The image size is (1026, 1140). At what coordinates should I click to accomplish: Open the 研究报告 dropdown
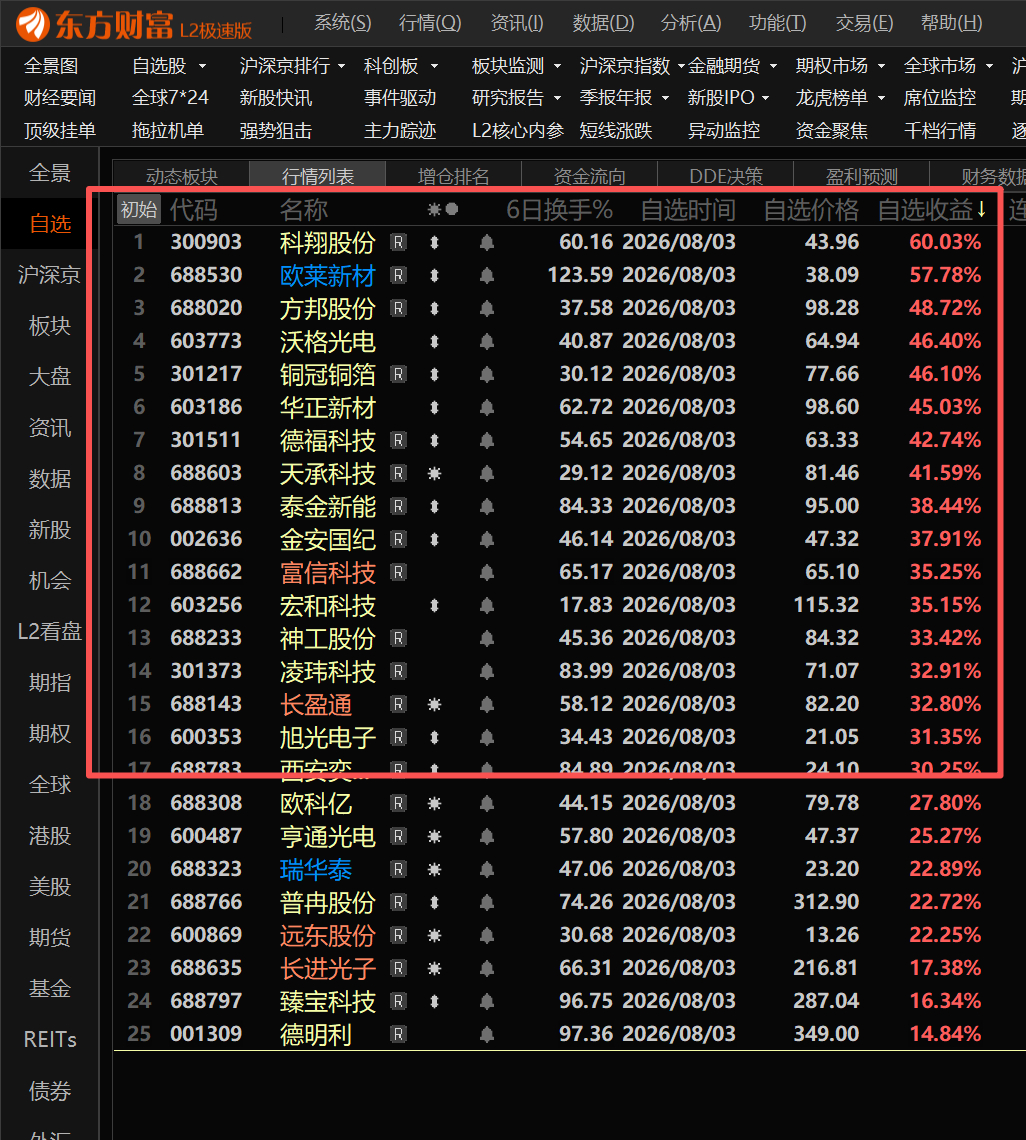click(x=557, y=97)
